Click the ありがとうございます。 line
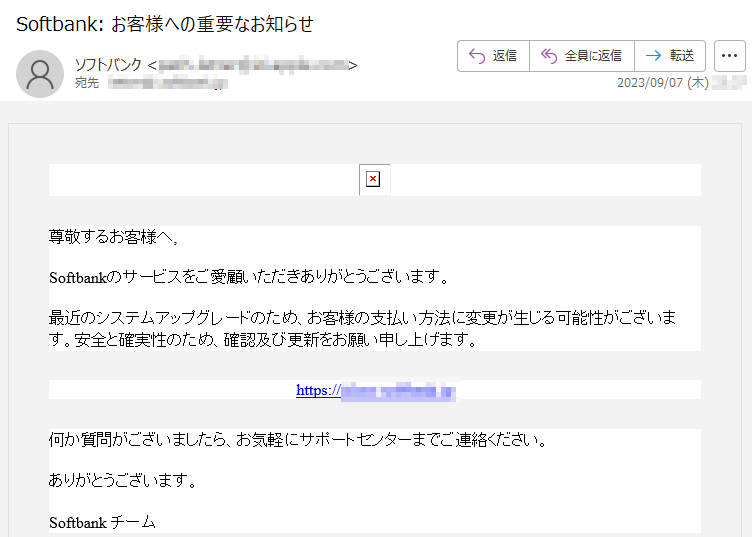The height and width of the screenshot is (537, 754). [123, 480]
